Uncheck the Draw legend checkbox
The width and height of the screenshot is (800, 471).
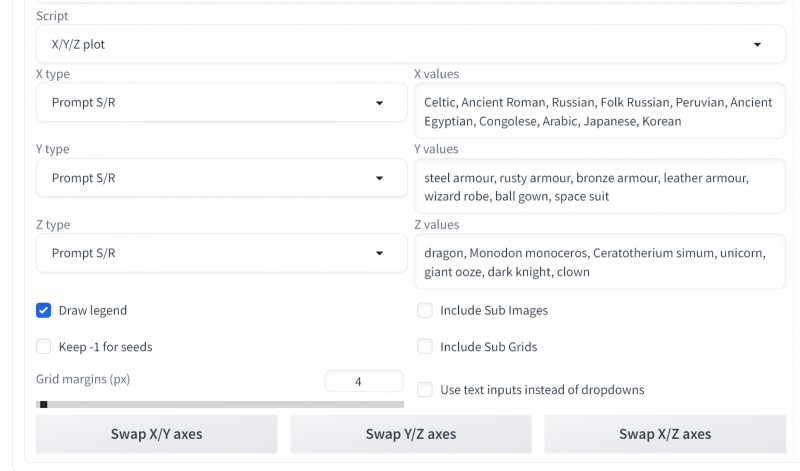44,310
